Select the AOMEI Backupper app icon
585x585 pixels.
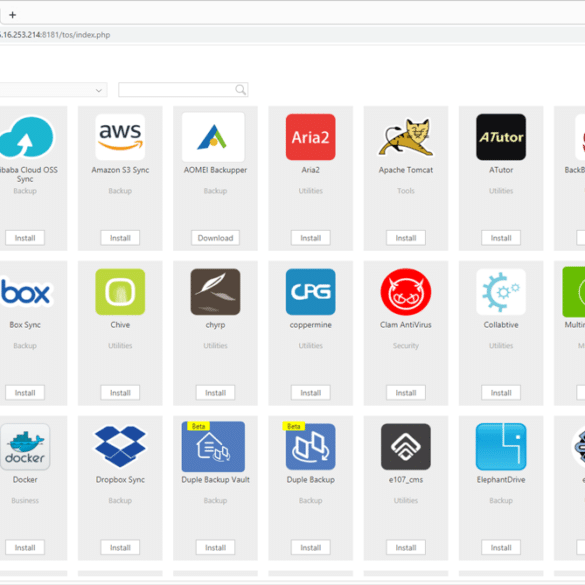pos(213,137)
